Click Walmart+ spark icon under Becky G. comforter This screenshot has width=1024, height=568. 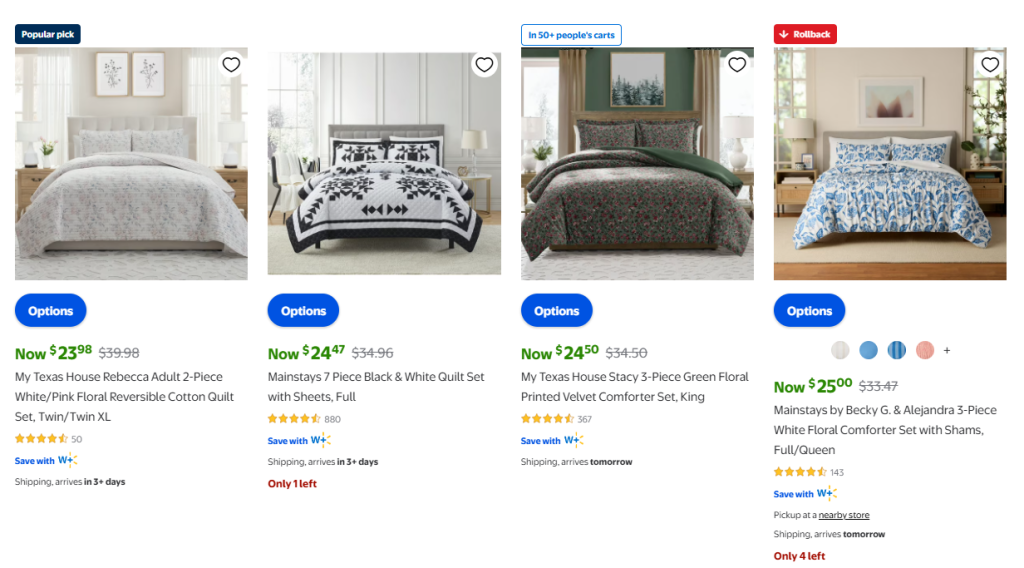[x=826, y=493]
